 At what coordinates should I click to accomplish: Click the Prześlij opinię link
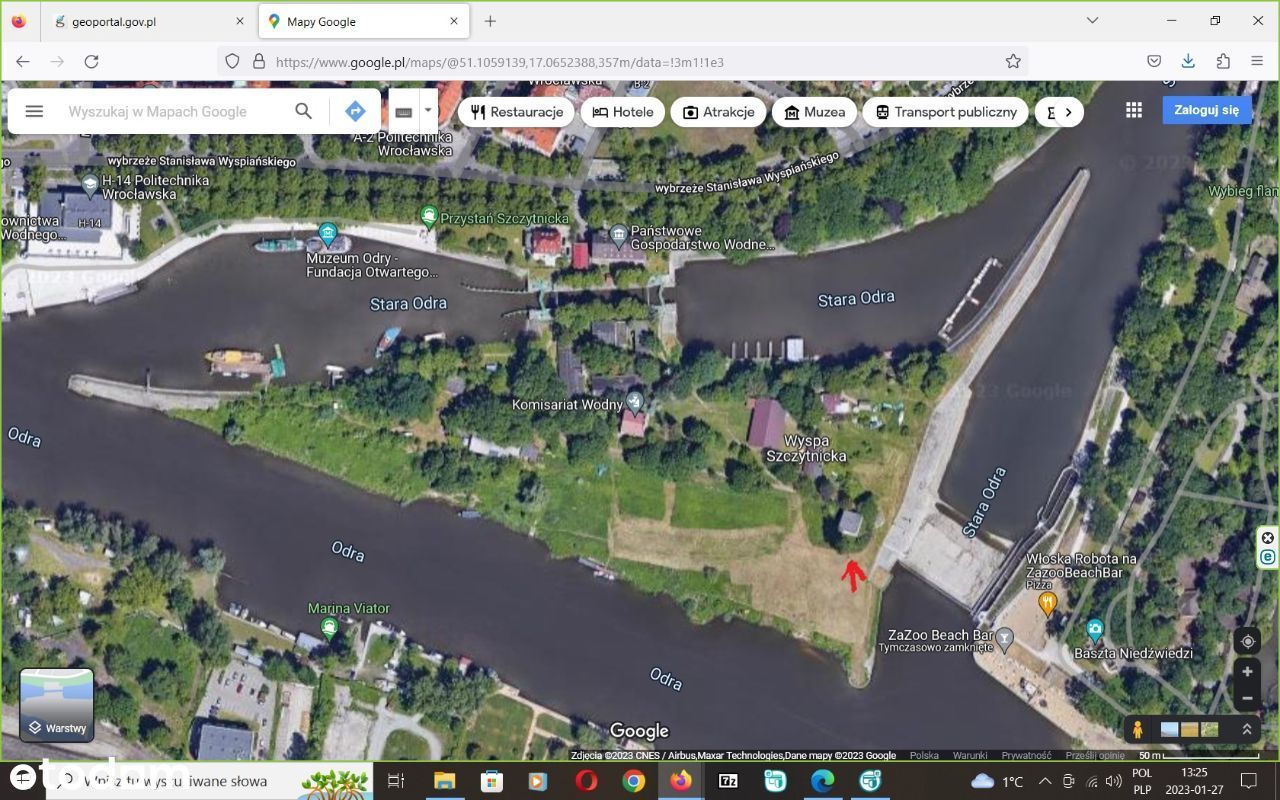pyautogui.click(x=1095, y=756)
